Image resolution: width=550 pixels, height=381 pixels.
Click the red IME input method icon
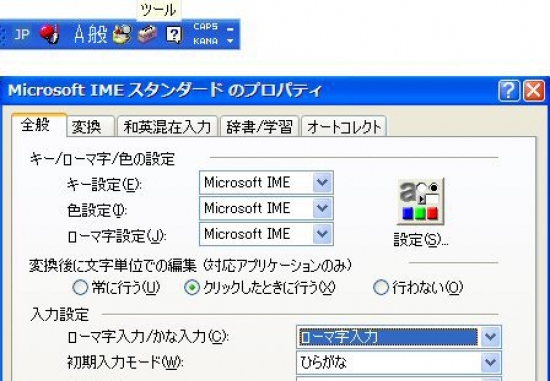click(50, 34)
